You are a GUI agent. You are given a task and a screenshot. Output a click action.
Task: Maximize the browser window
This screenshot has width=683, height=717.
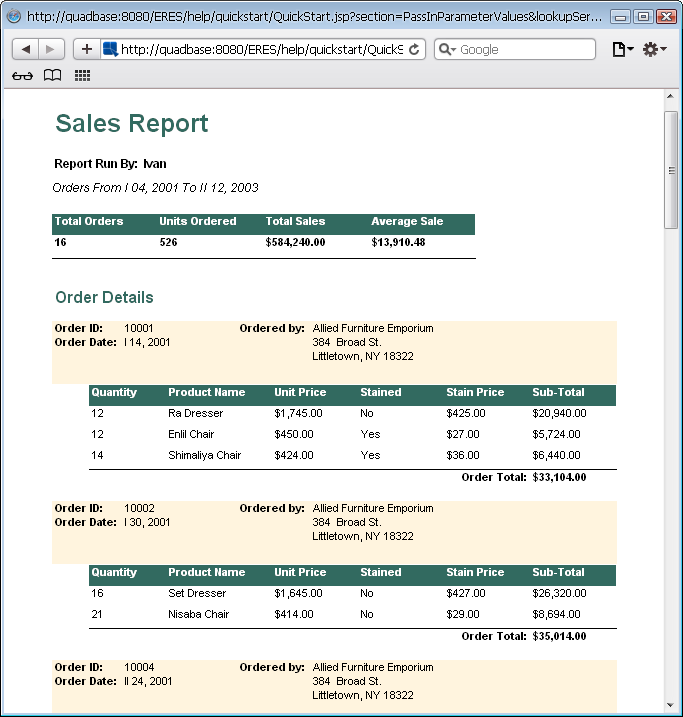click(x=642, y=17)
